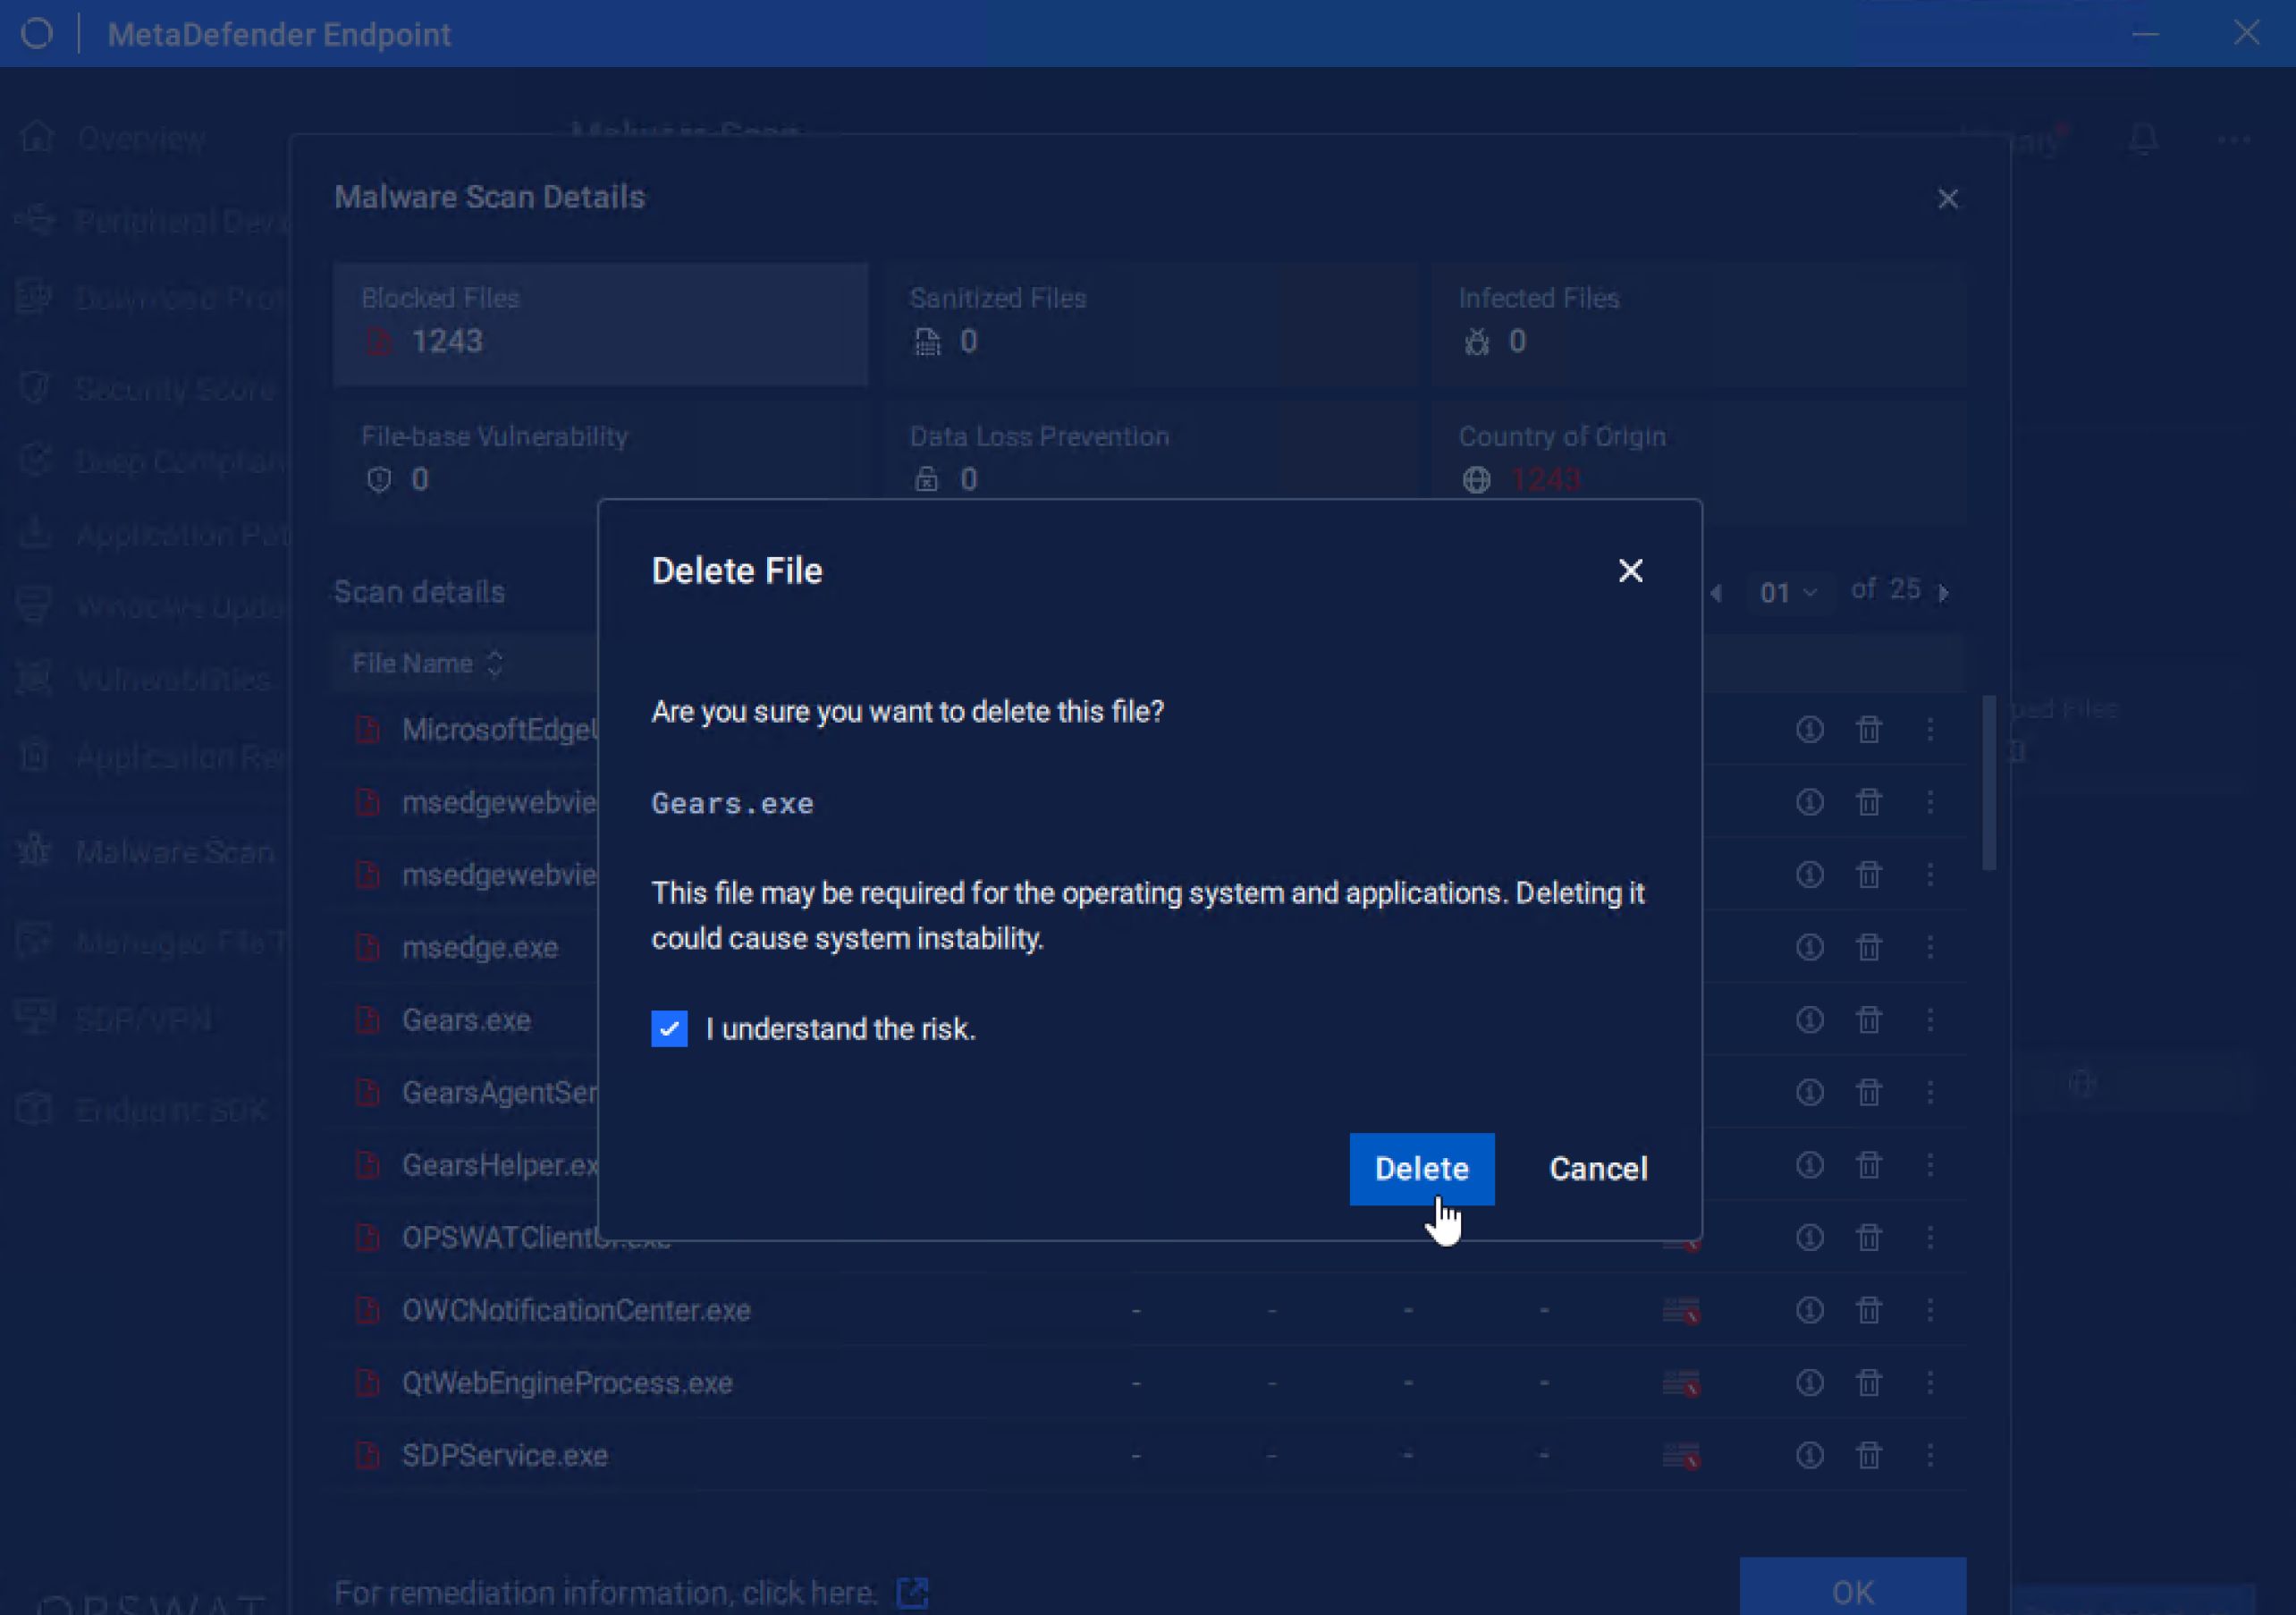Click the notification bell icon
Image resolution: width=2296 pixels, height=1615 pixels.
(x=2142, y=139)
